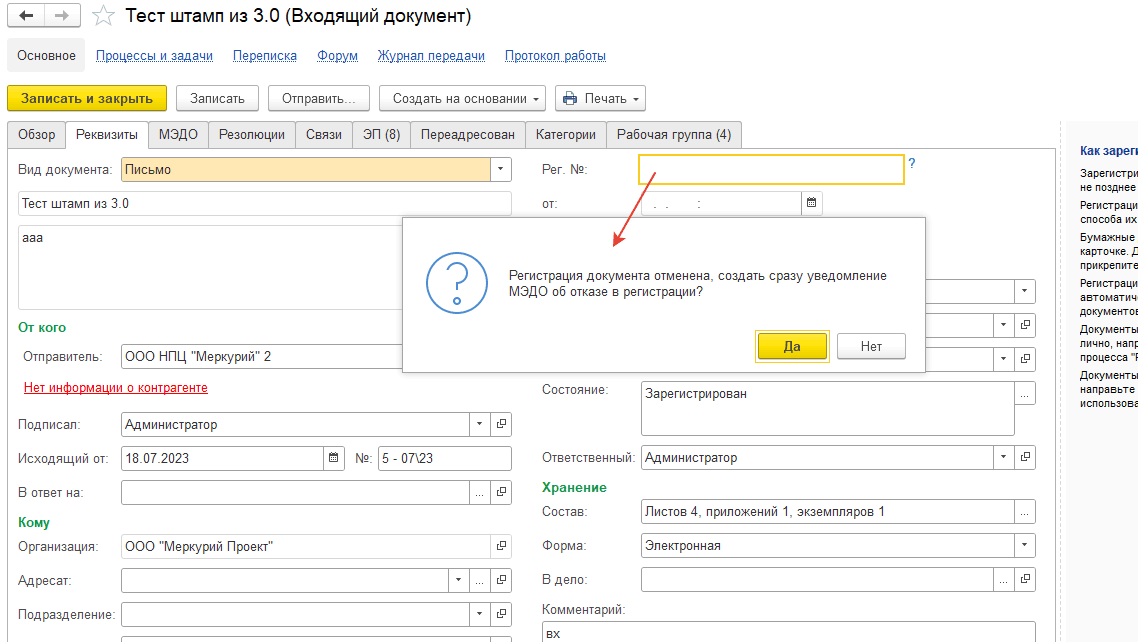The height and width of the screenshot is (642, 1138).
Task: Select the Реквизиты tab
Action: pos(107,135)
